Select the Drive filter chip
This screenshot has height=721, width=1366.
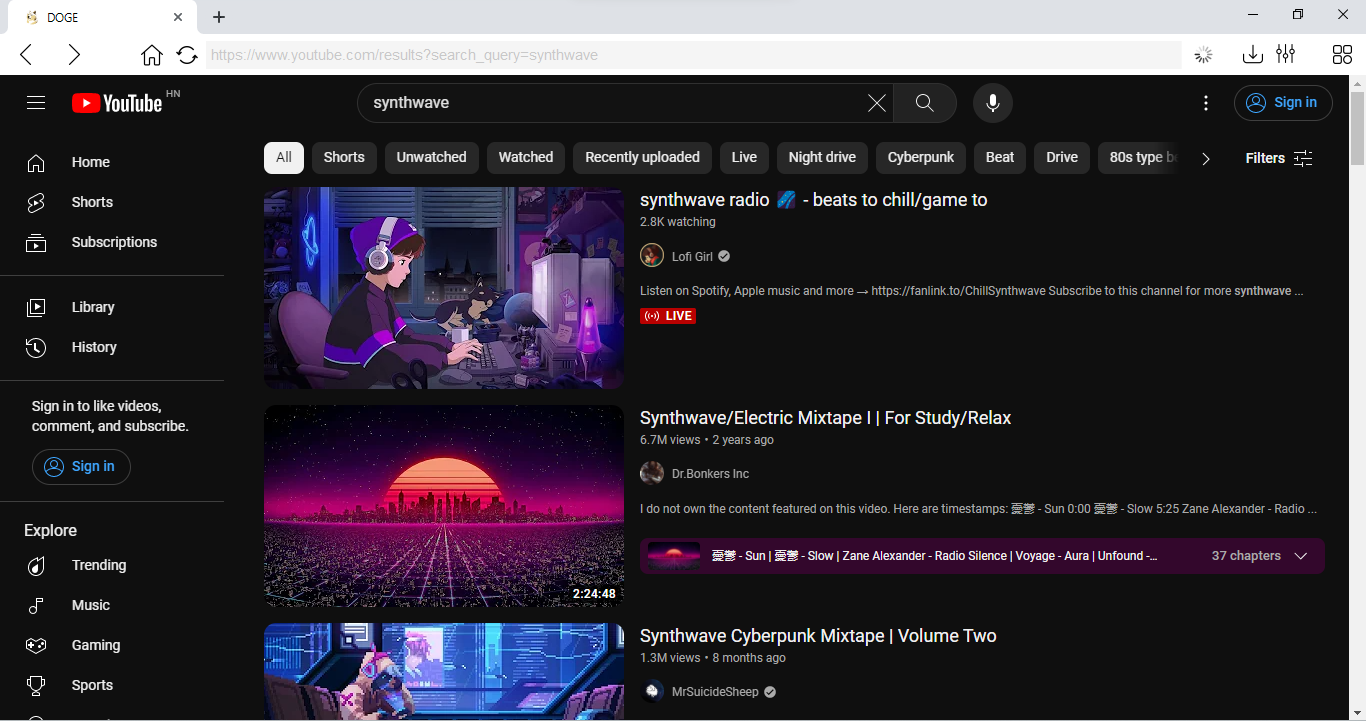(1062, 157)
